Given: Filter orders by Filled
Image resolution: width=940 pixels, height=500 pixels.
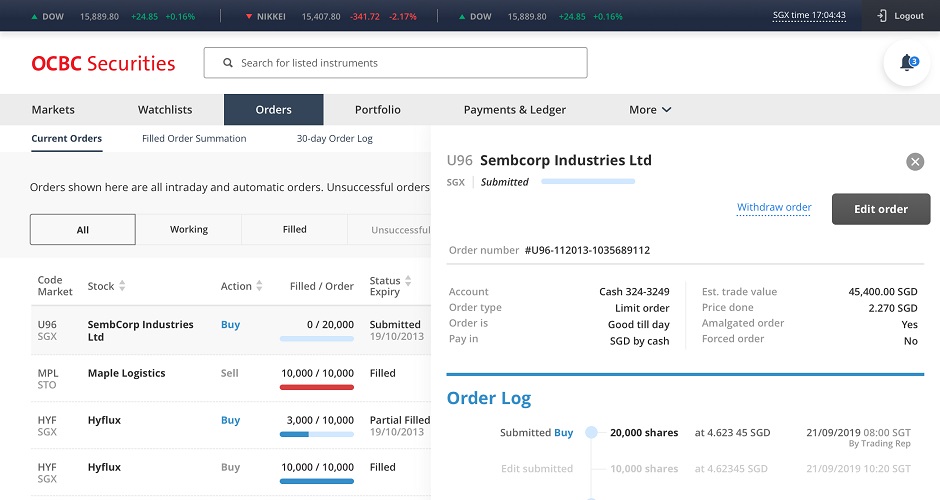Looking at the screenshot, I should (x=294, y=230).
